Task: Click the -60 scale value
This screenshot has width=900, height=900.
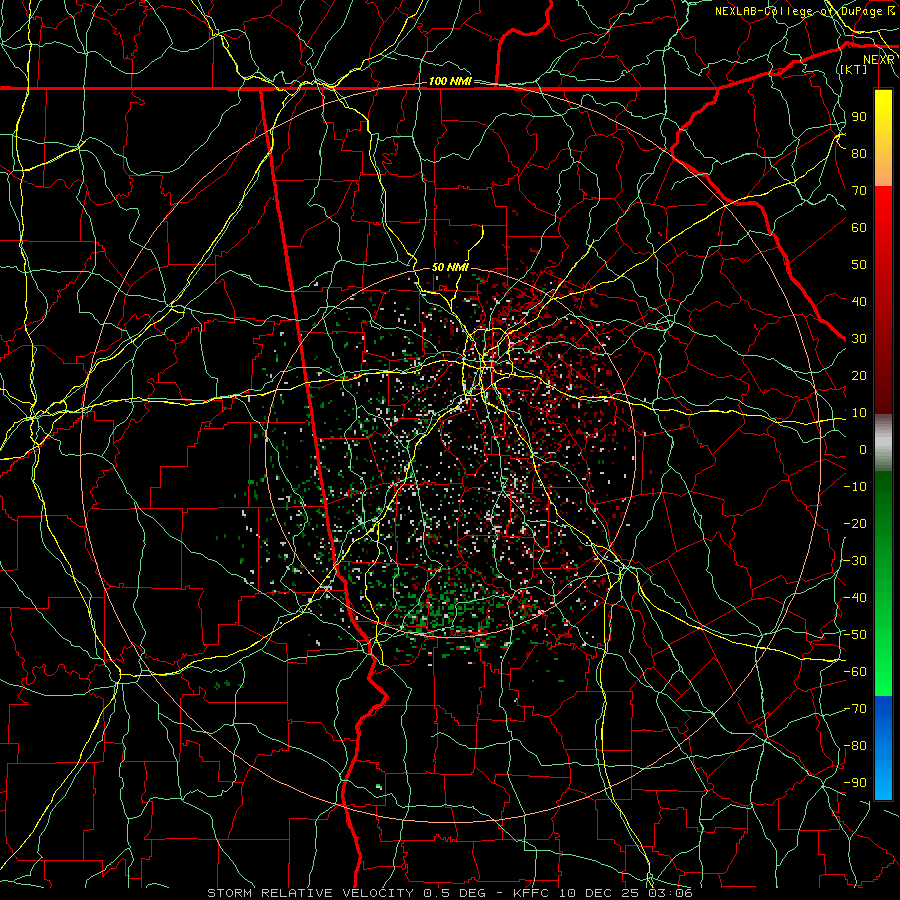Action: click(855, 672)
